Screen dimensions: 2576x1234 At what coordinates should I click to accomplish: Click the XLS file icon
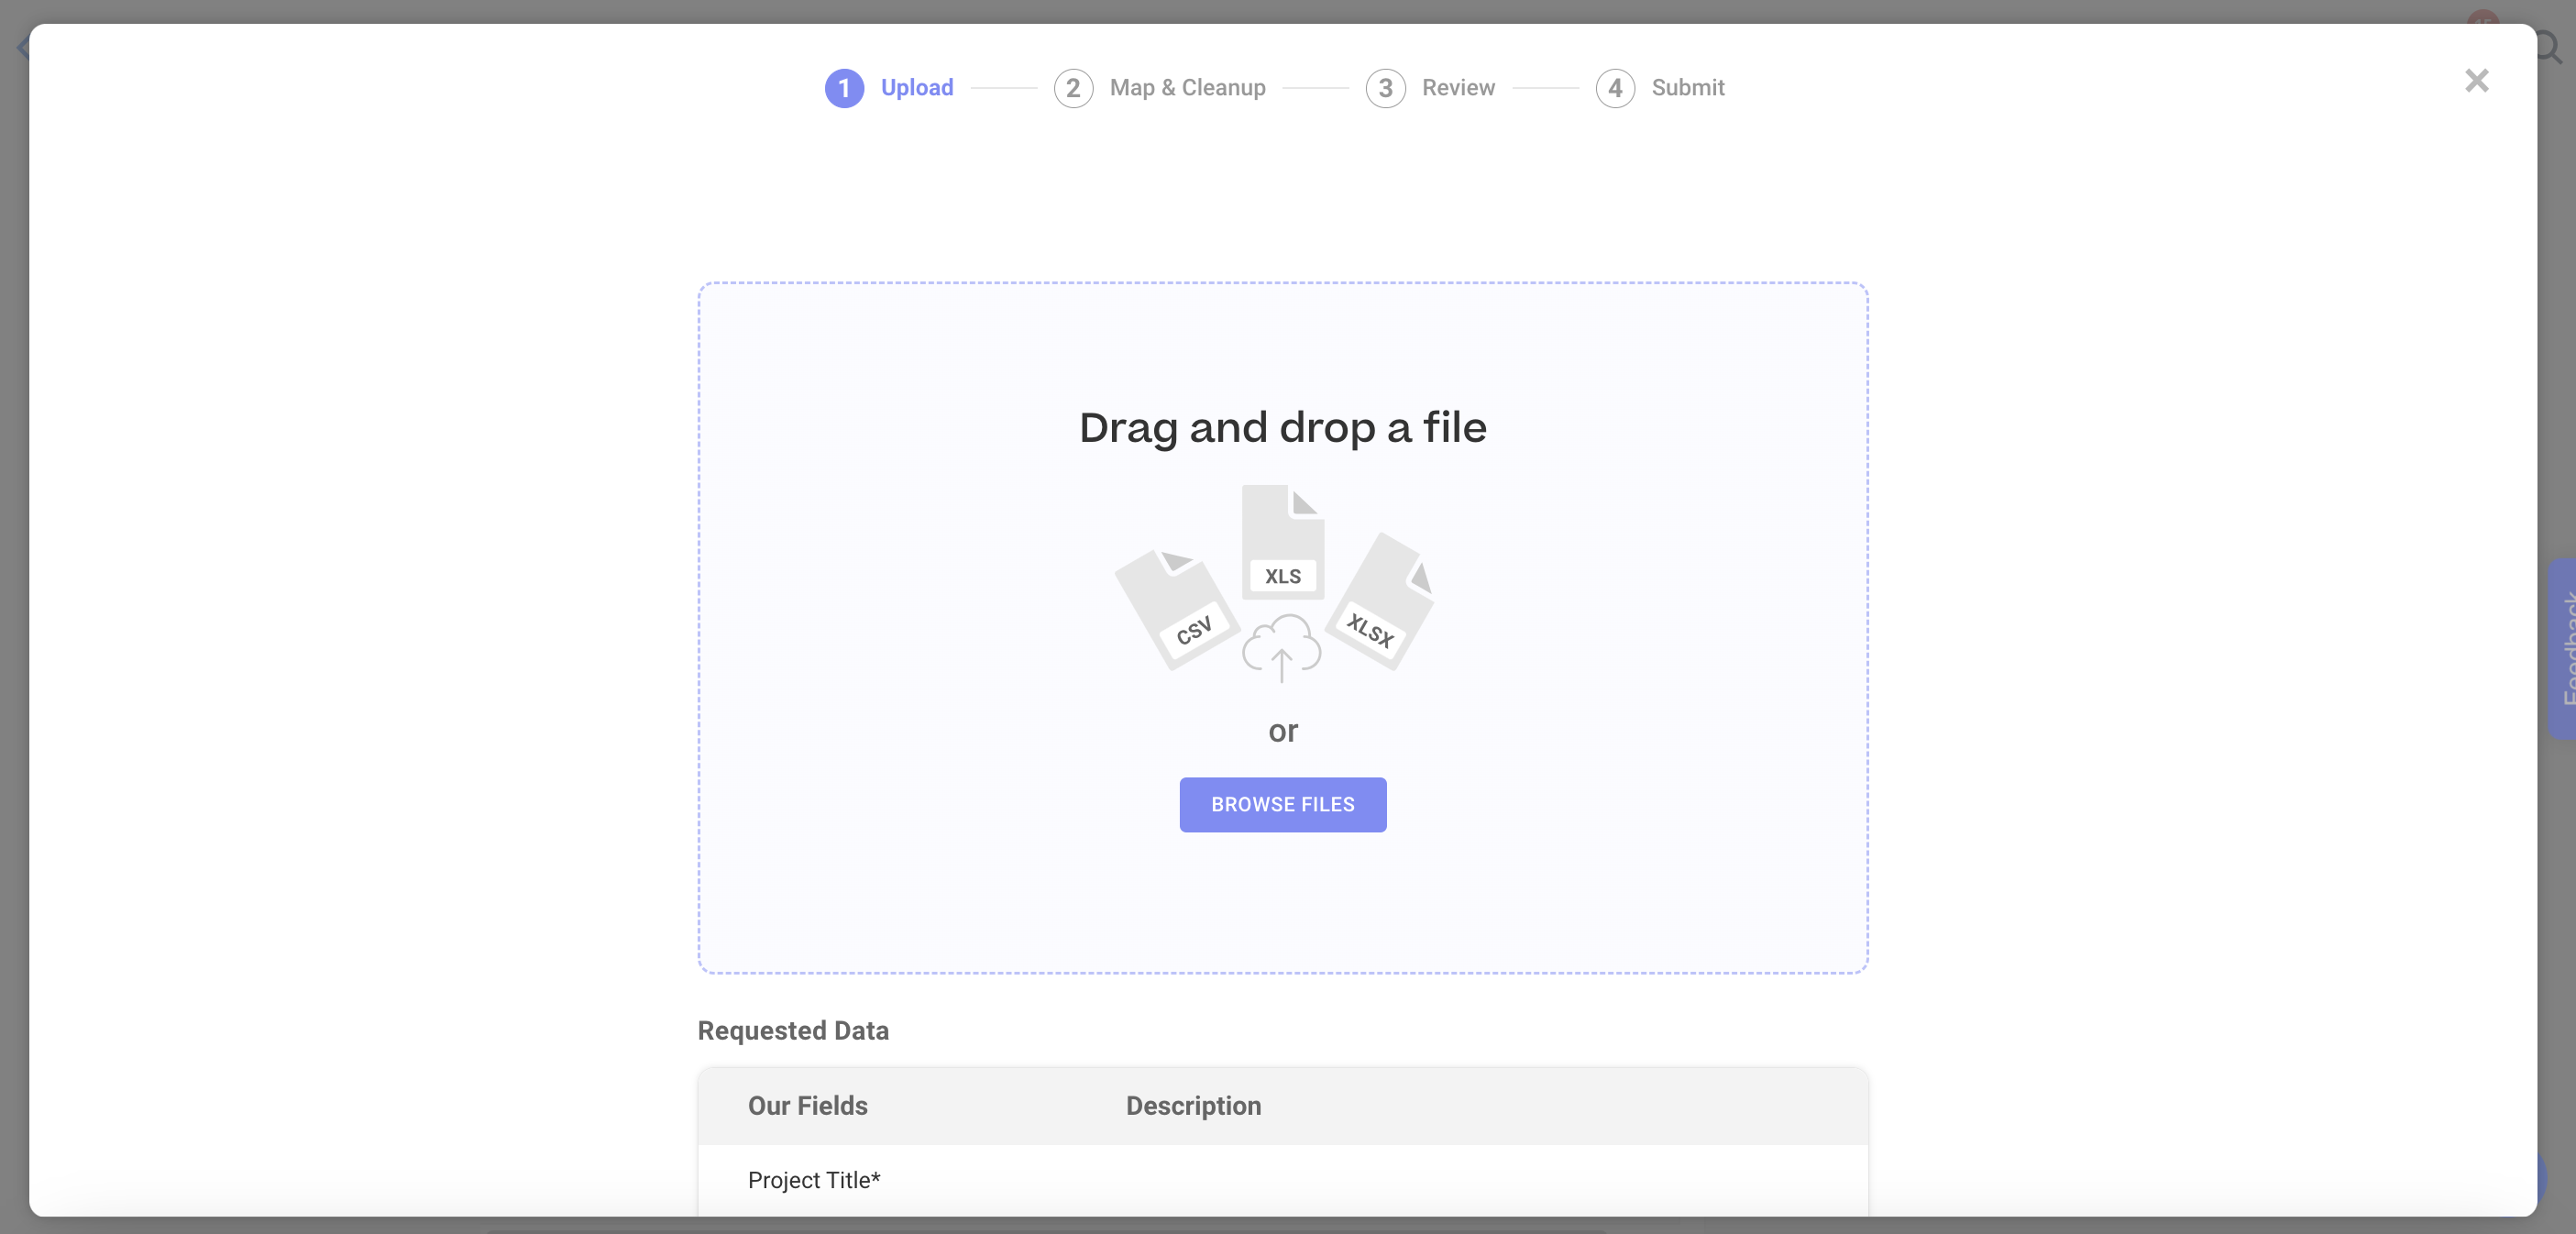pyautogui.click(x=1283, y=542)
